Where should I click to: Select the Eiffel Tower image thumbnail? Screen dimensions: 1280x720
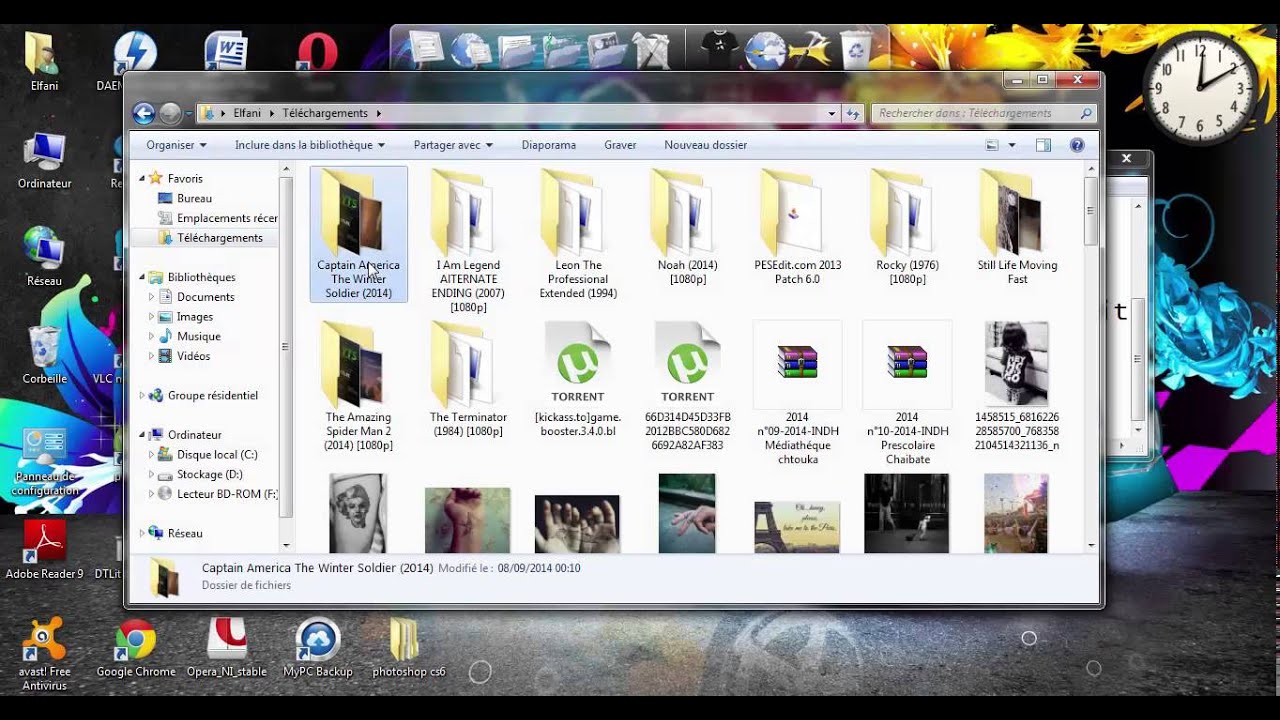tap(797, 527)
